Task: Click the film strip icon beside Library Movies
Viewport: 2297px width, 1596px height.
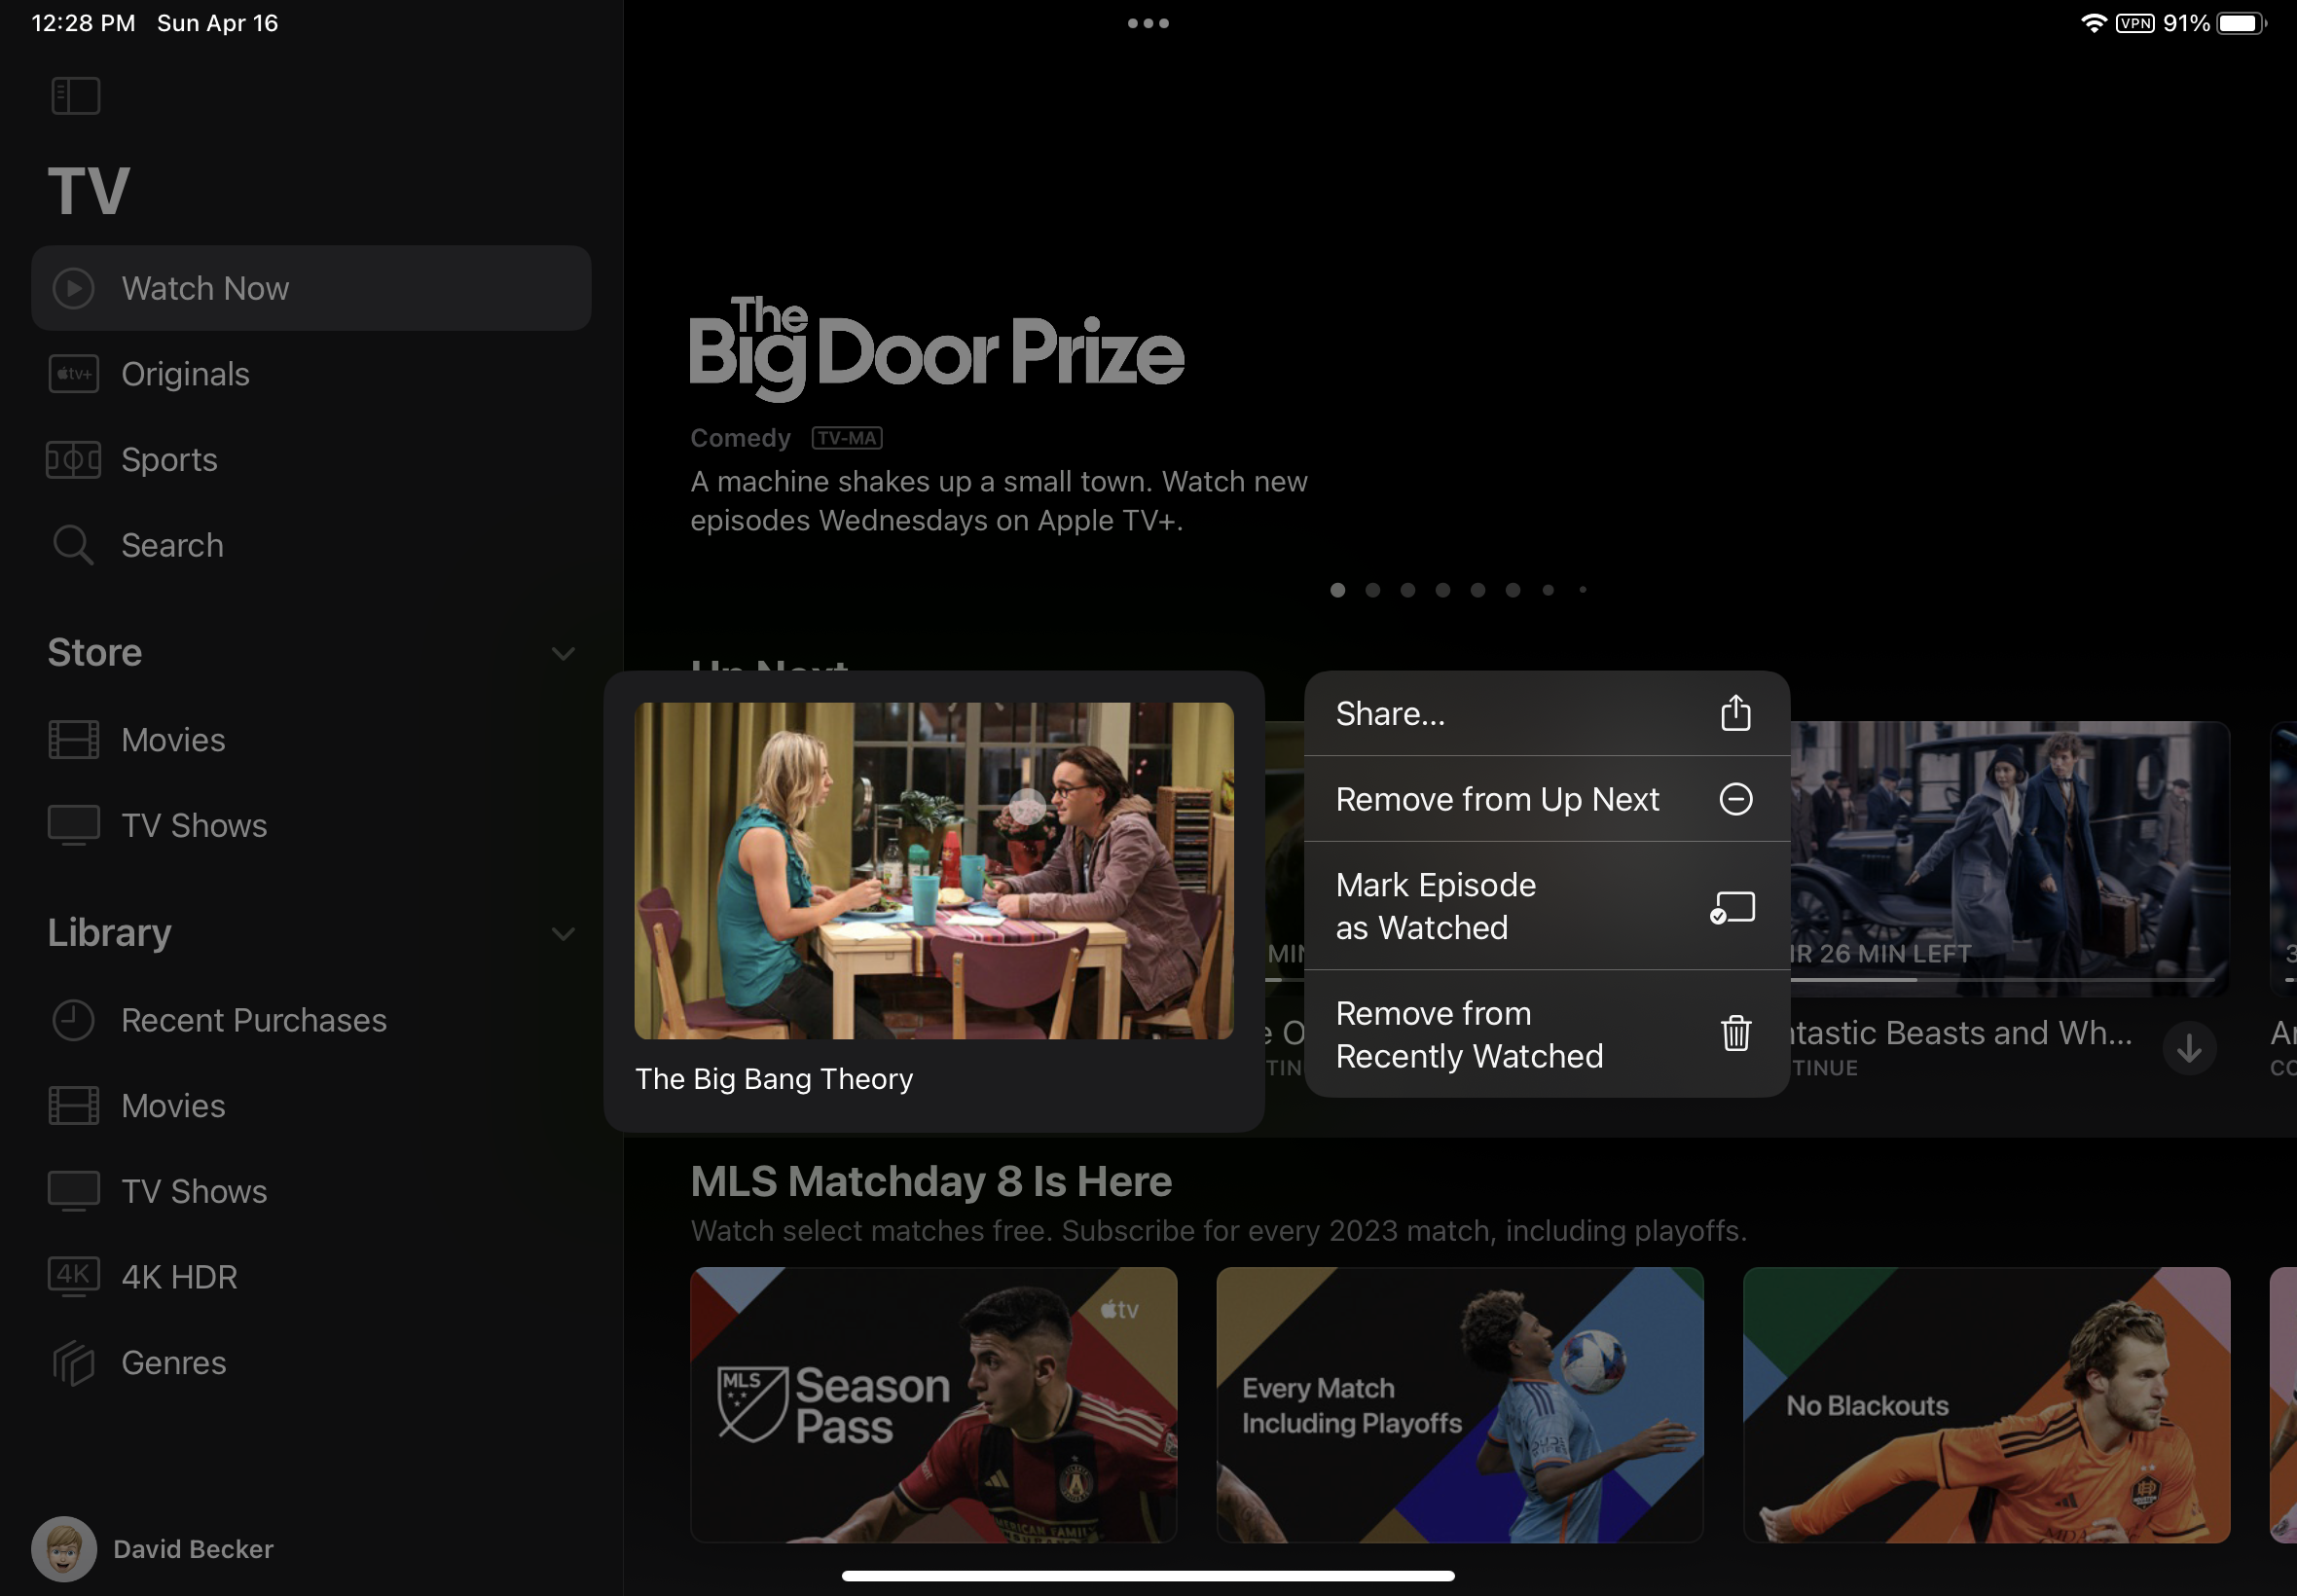Action: (x=73, y=1105)
